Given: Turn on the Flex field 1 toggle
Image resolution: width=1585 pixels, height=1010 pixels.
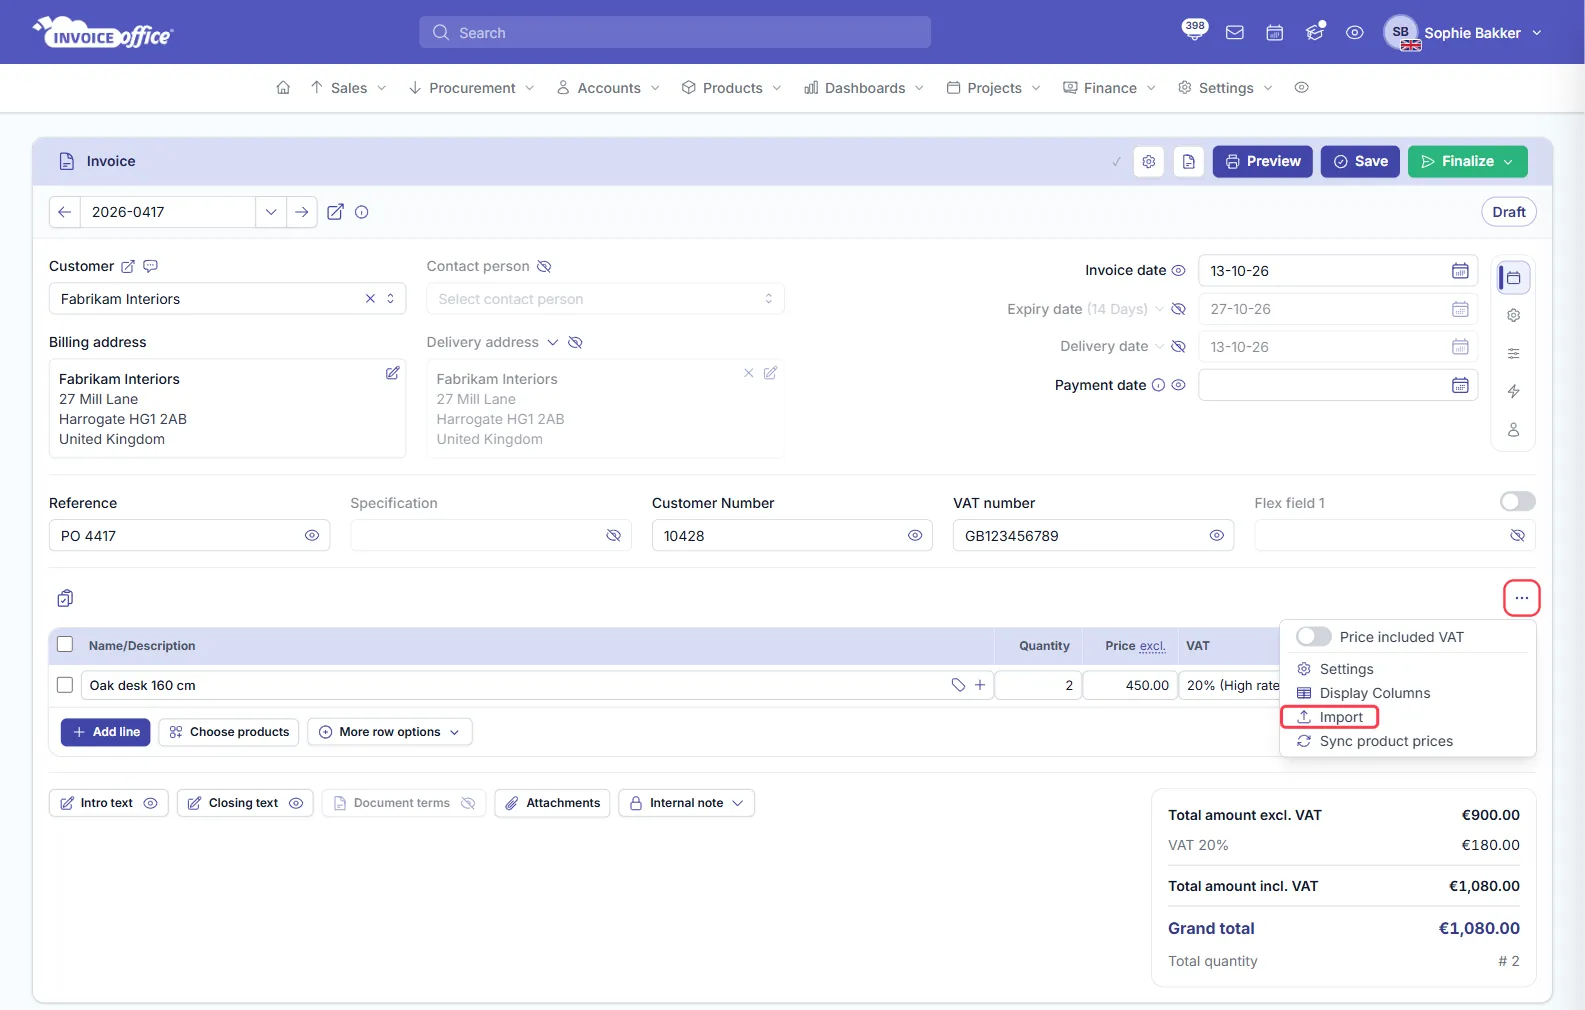Looking at the screenshot, I should 1518,501.
